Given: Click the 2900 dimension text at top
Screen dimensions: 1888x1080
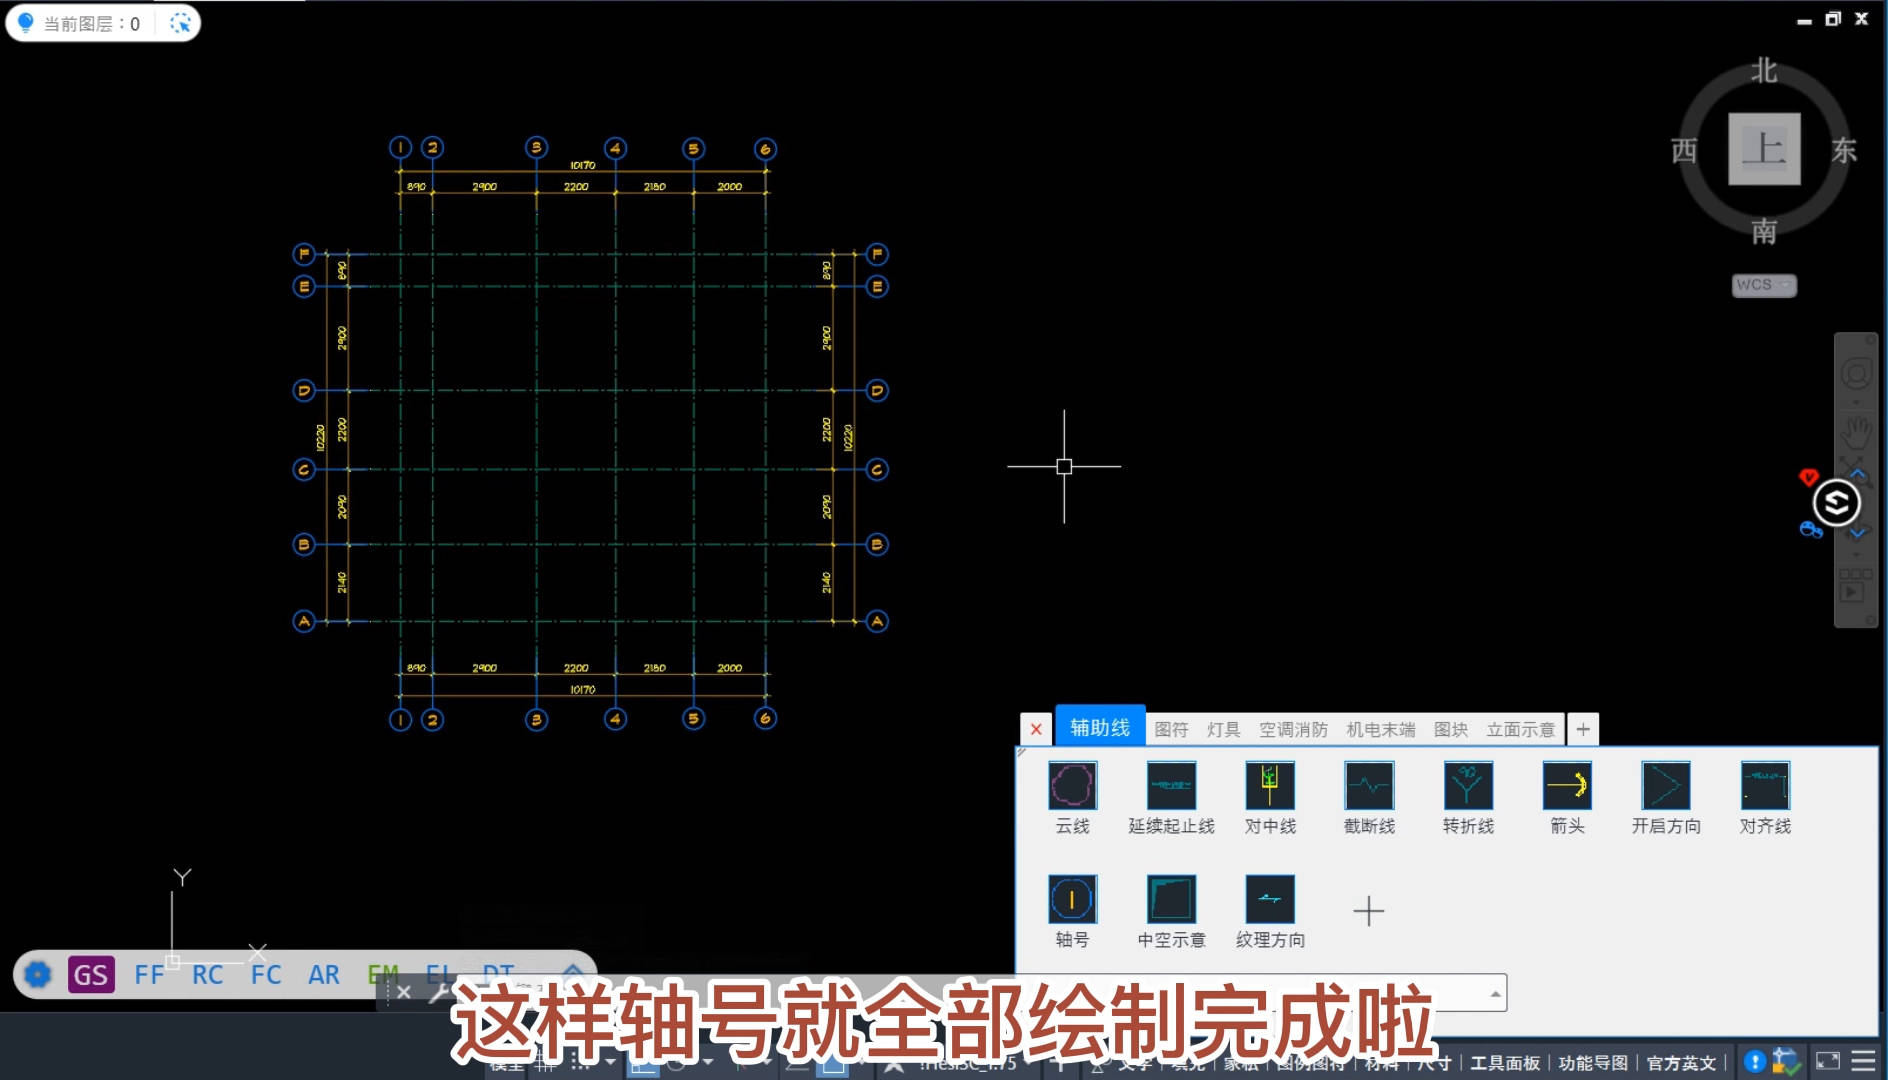Looking at the screenshot, I should point(484,186).
